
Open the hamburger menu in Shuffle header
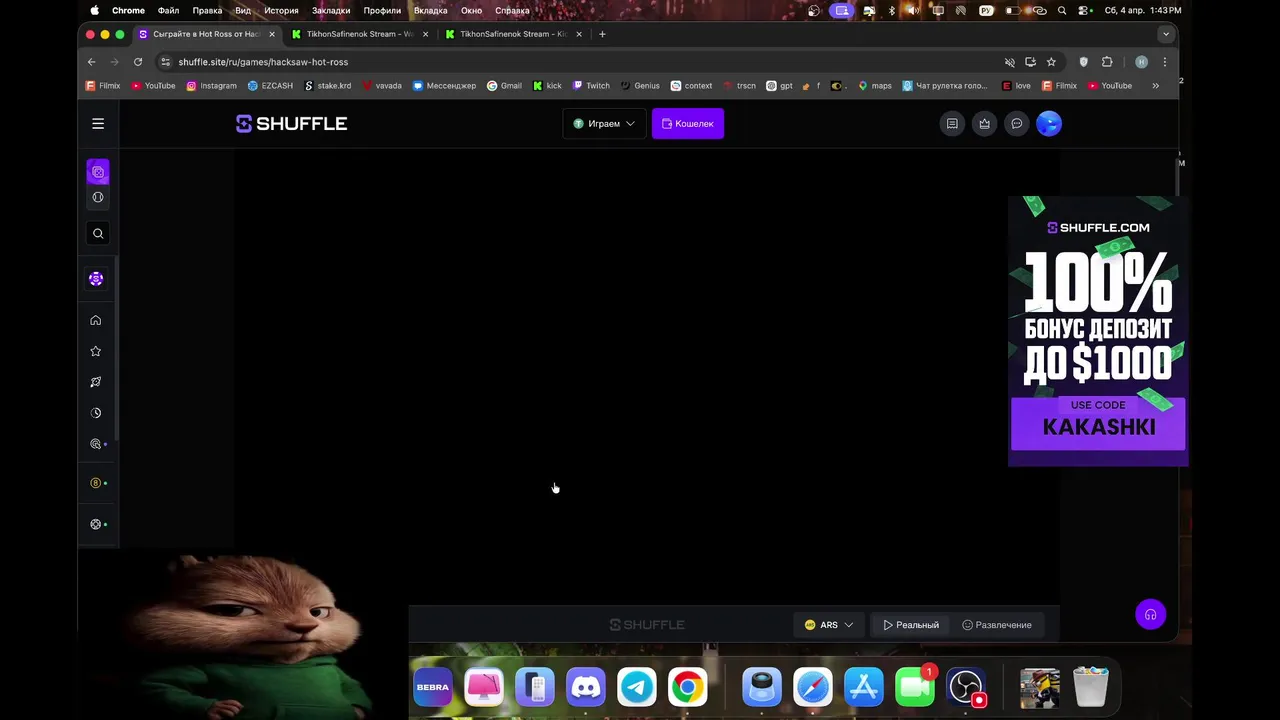(x=98, y=124)
